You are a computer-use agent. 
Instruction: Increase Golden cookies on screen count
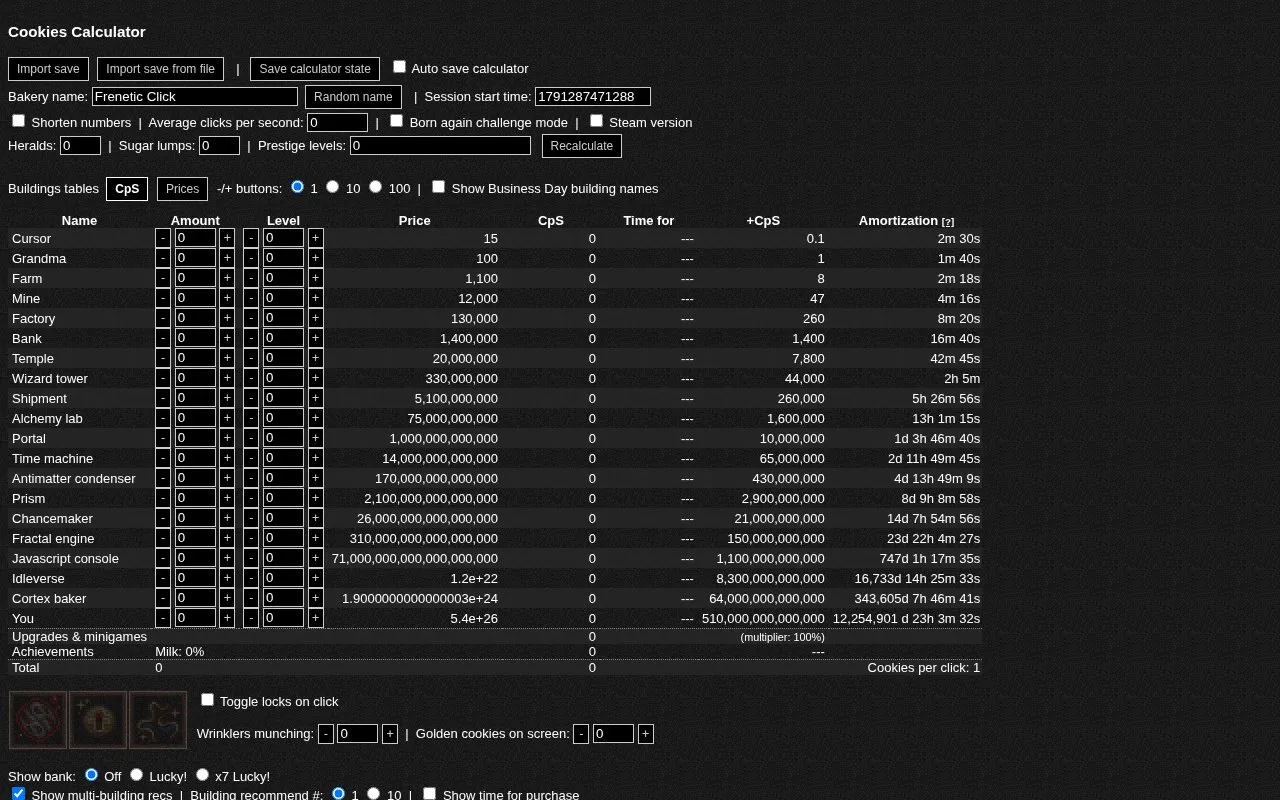(646, 734)
